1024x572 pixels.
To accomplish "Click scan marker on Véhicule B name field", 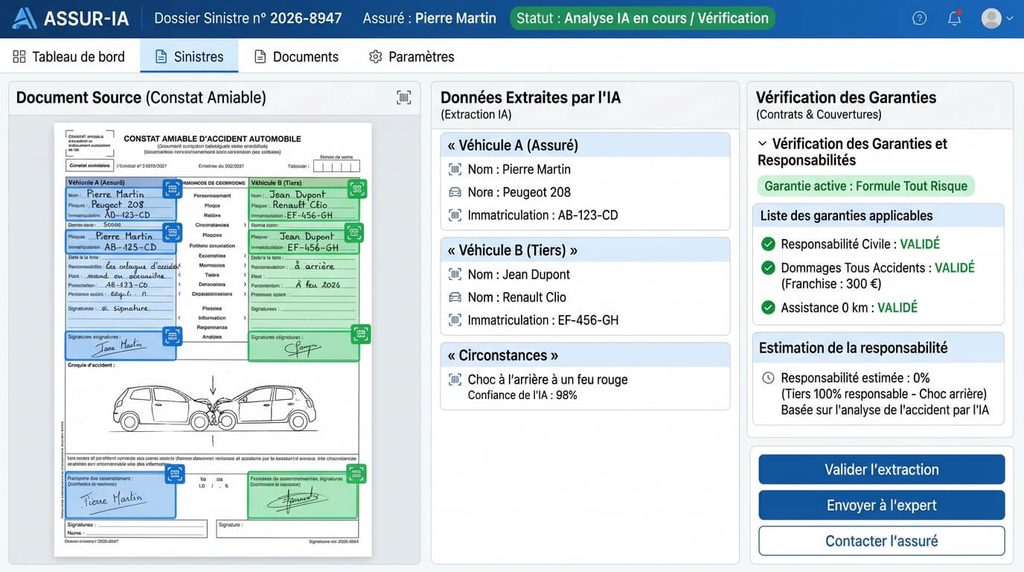I will (357, 189).
